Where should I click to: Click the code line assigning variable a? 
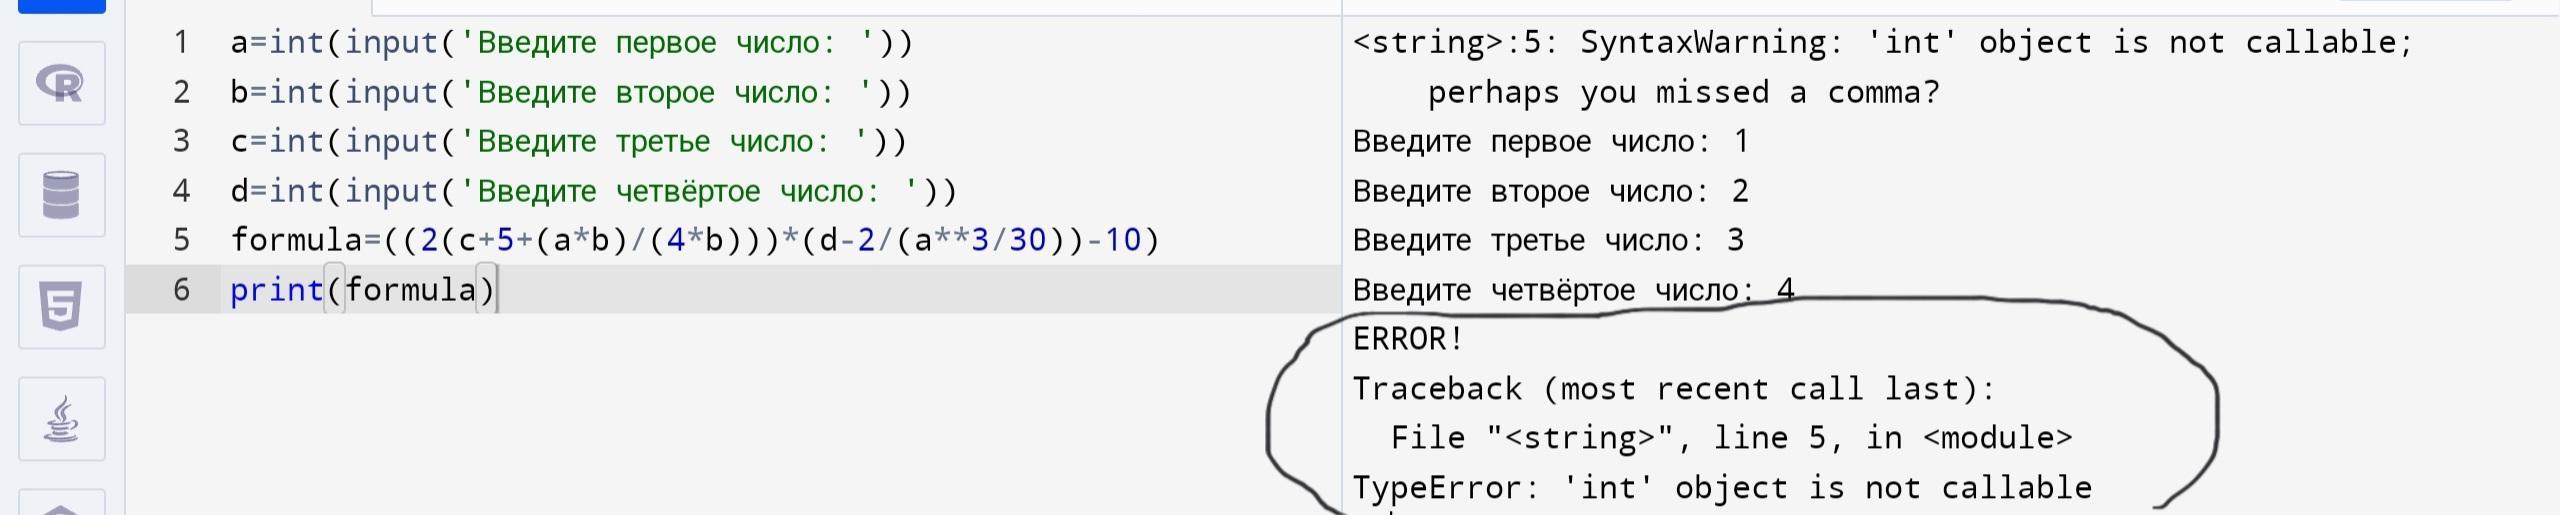[x=571, y=42]
